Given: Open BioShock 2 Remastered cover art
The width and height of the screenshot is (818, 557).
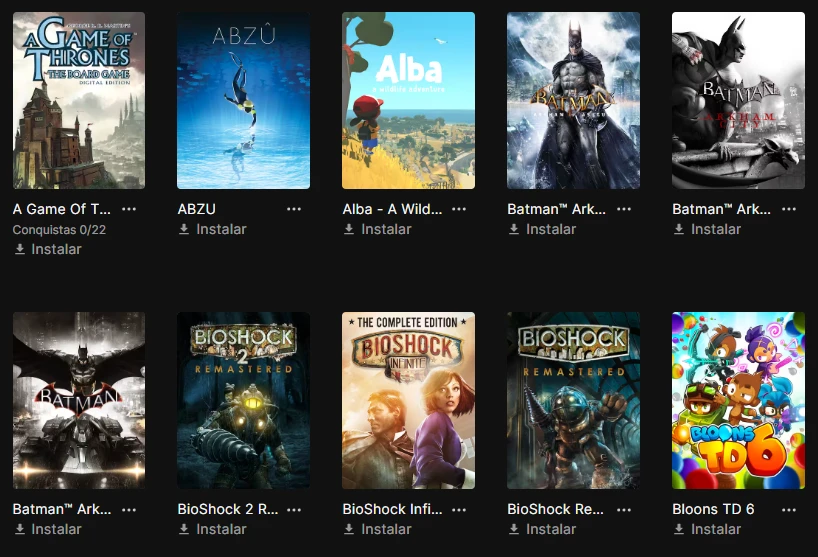Looking at the screenshot, I should click(243, 401).
